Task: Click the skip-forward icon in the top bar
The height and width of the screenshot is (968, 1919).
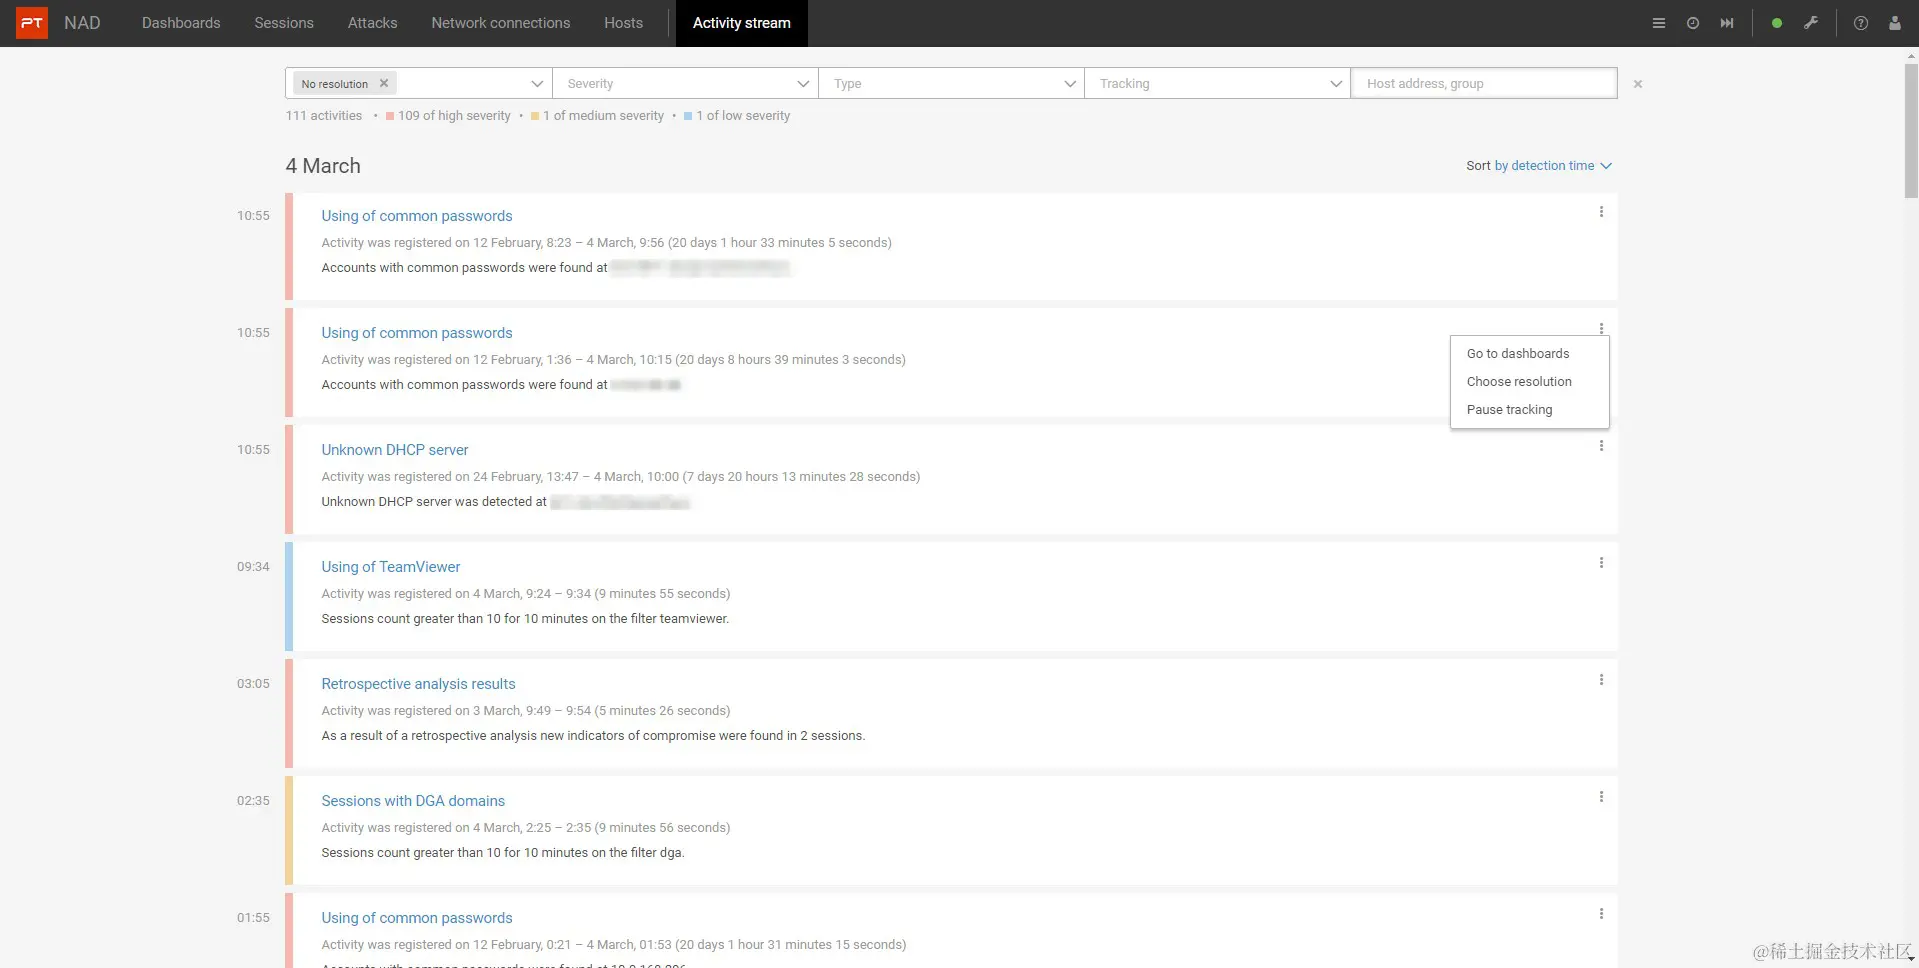Action: [x=1727, y=23]
